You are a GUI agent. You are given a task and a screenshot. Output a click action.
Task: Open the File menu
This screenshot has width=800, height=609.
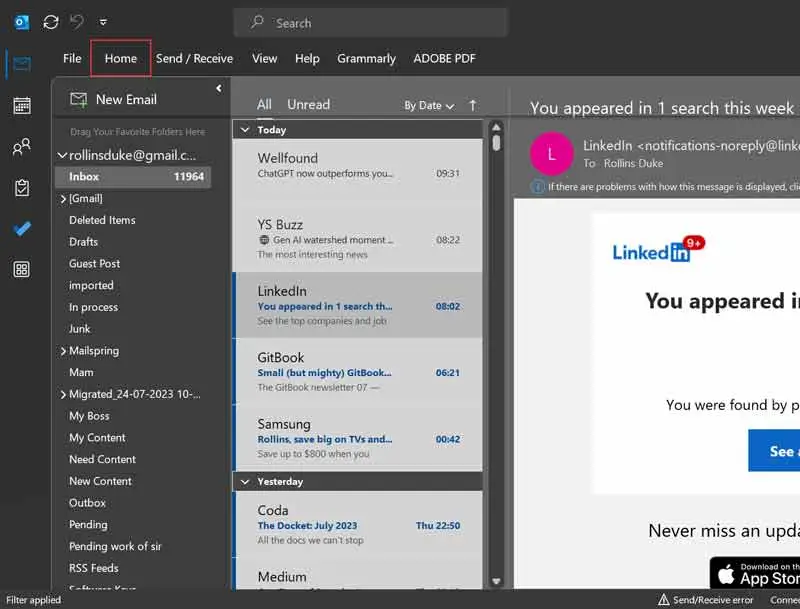[72, 59]
